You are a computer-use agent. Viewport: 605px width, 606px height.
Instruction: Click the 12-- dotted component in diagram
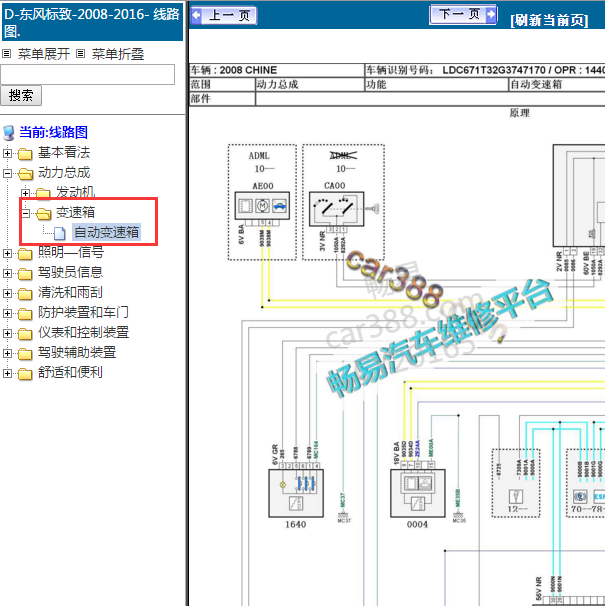(x=516, y=483)
